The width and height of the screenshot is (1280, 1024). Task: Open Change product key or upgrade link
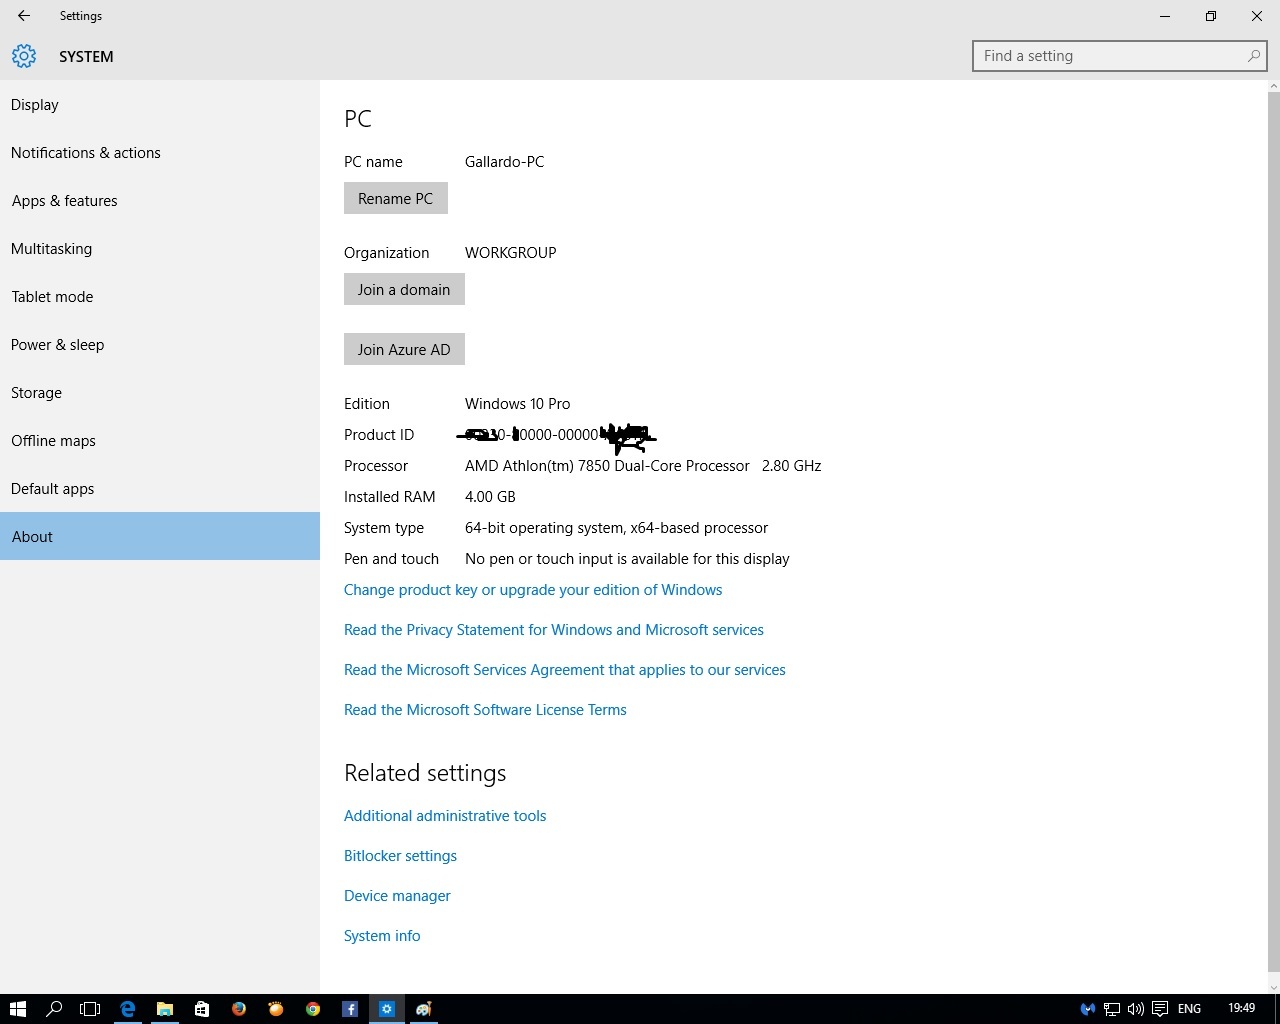click(x=533, y=590)
